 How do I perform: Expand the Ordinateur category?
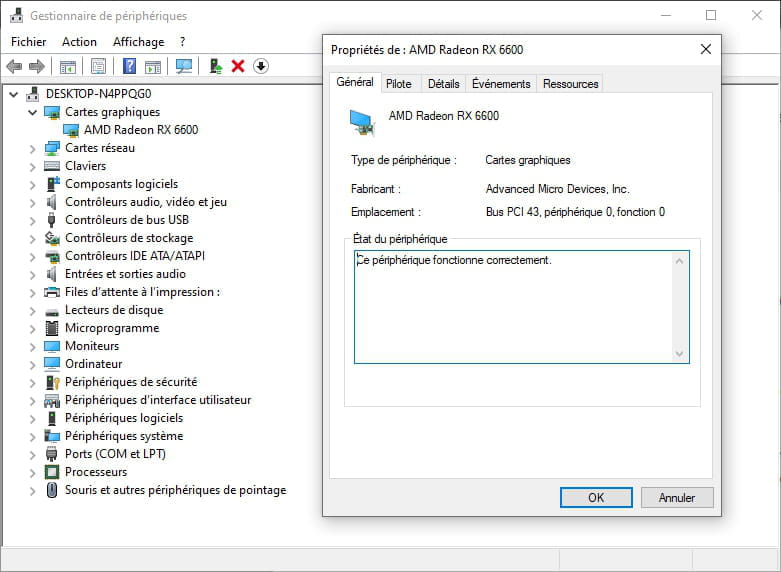[x=33, y=364]
